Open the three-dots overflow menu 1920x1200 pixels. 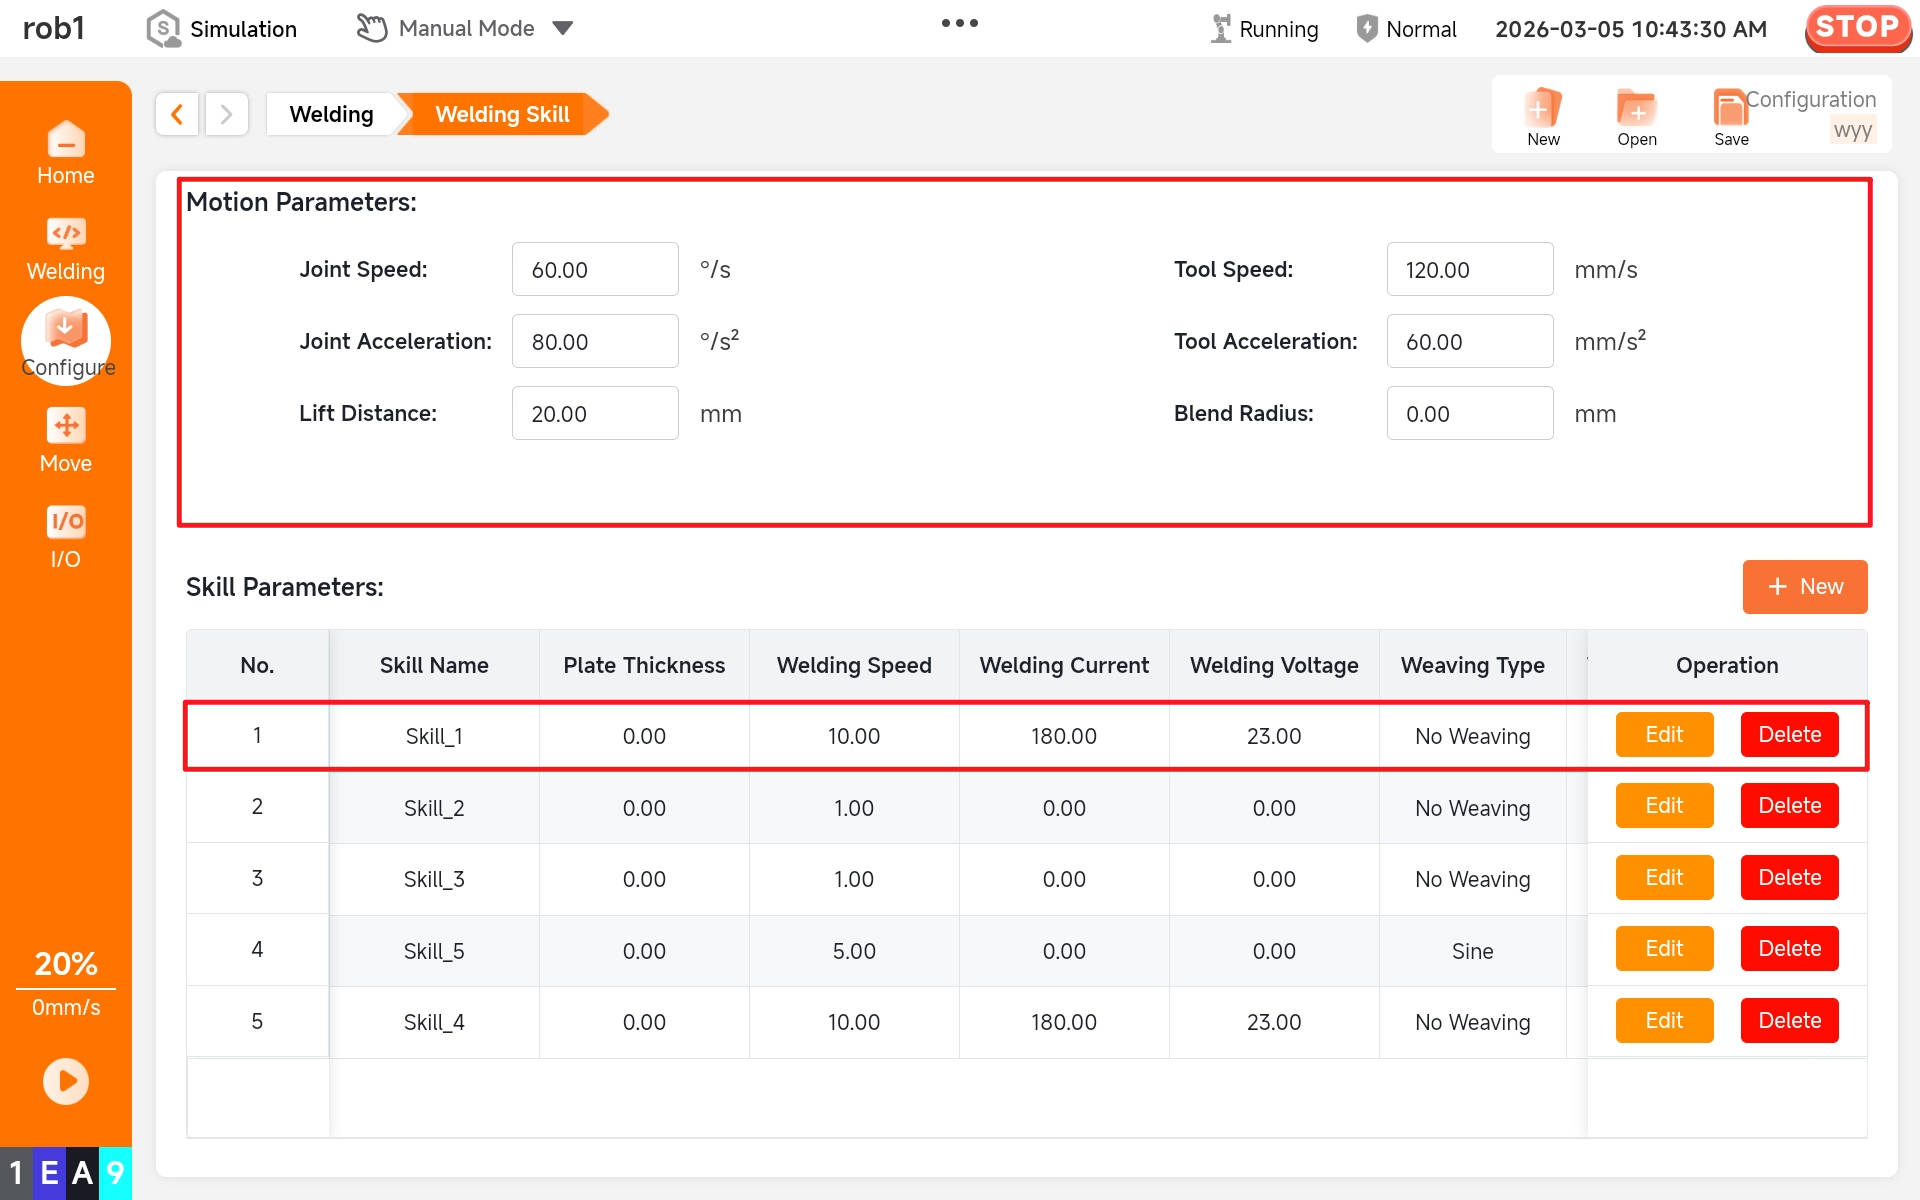[x=959, y=23]
